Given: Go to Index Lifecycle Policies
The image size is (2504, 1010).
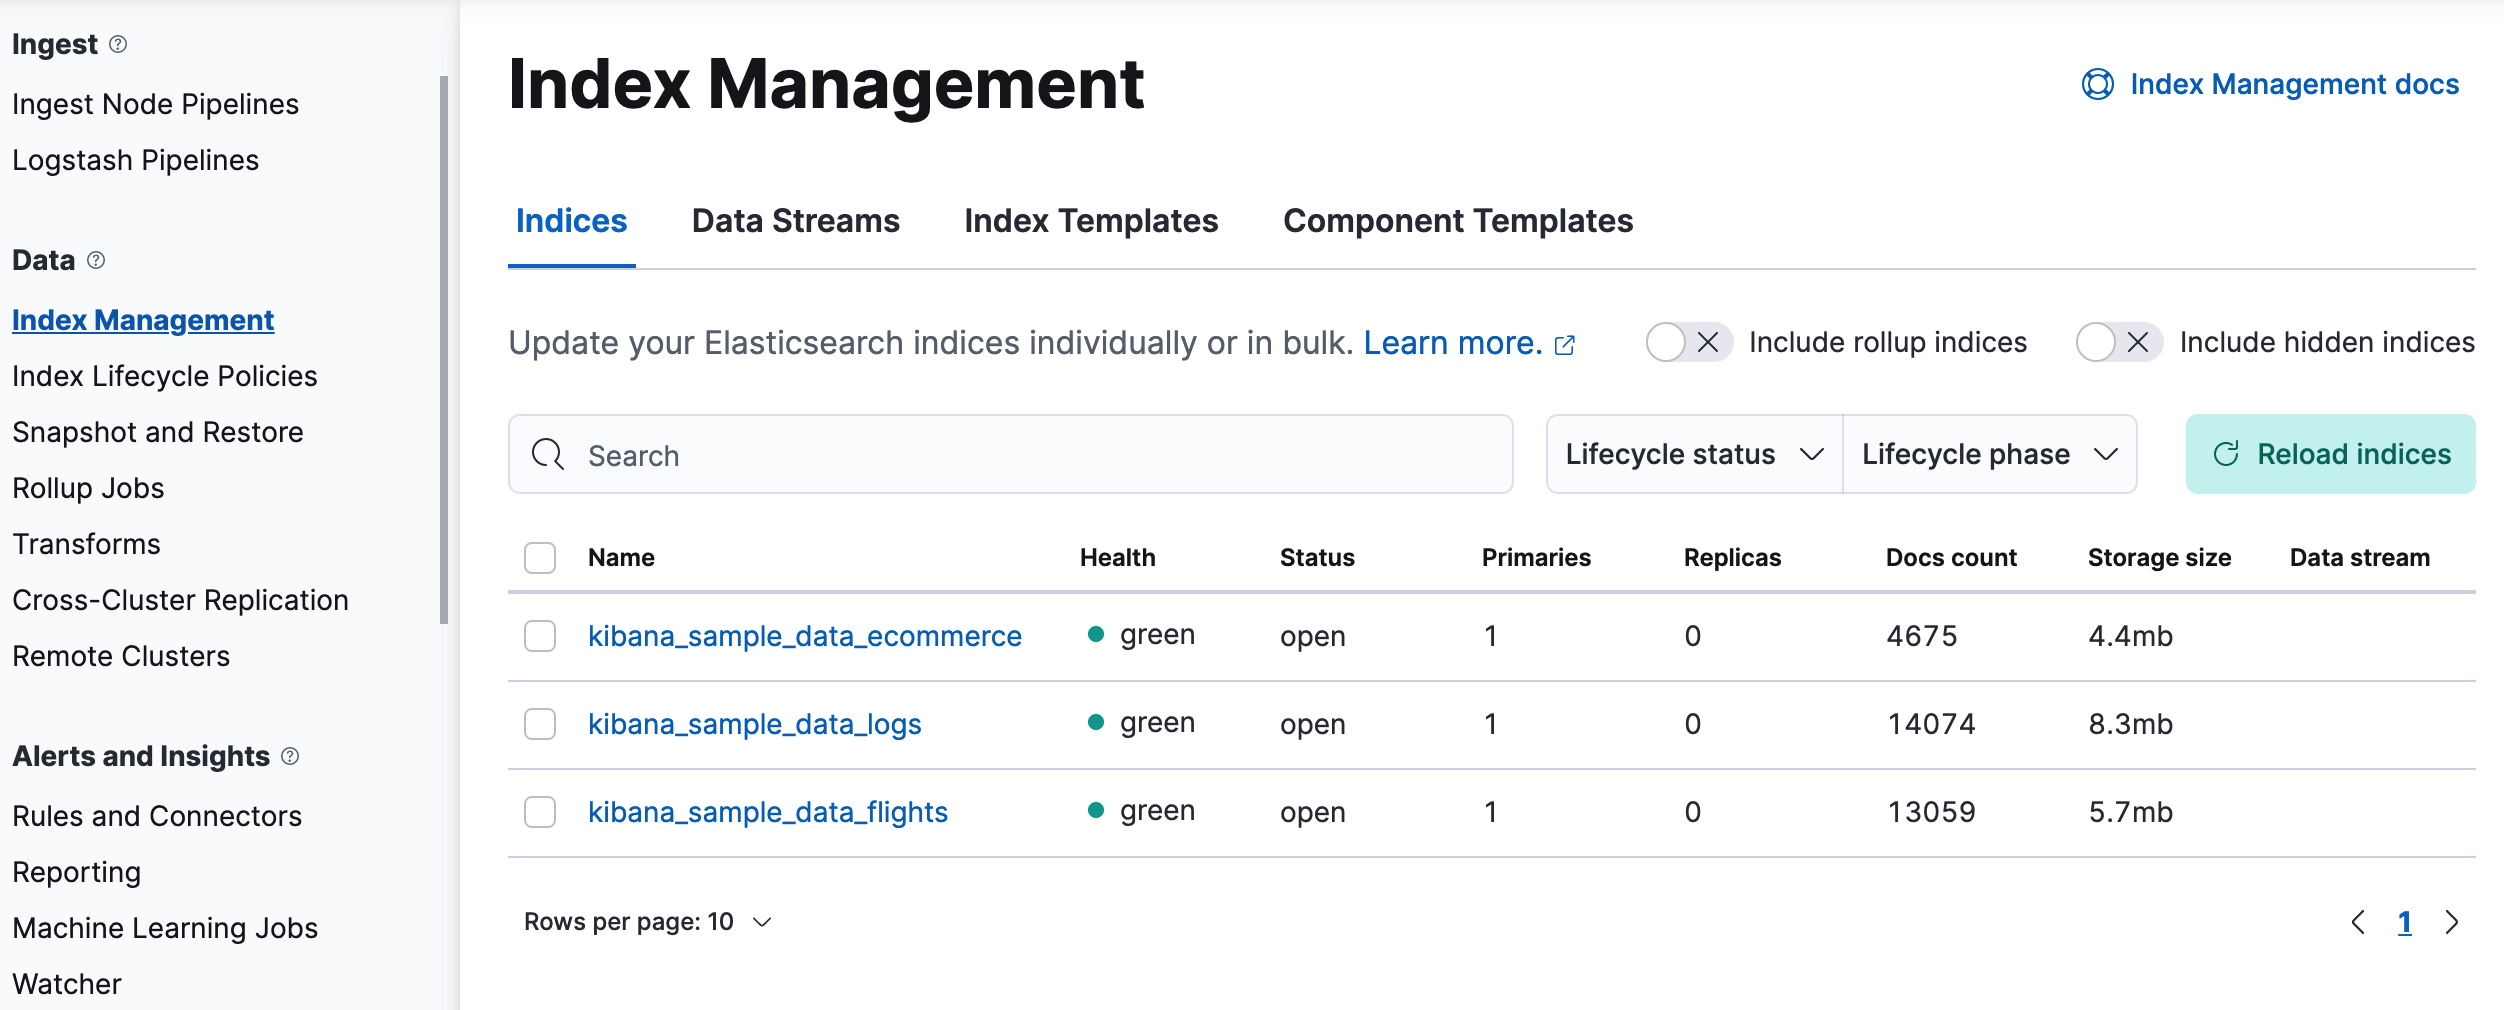Looking at the screenshot, I should click(164, 376).
